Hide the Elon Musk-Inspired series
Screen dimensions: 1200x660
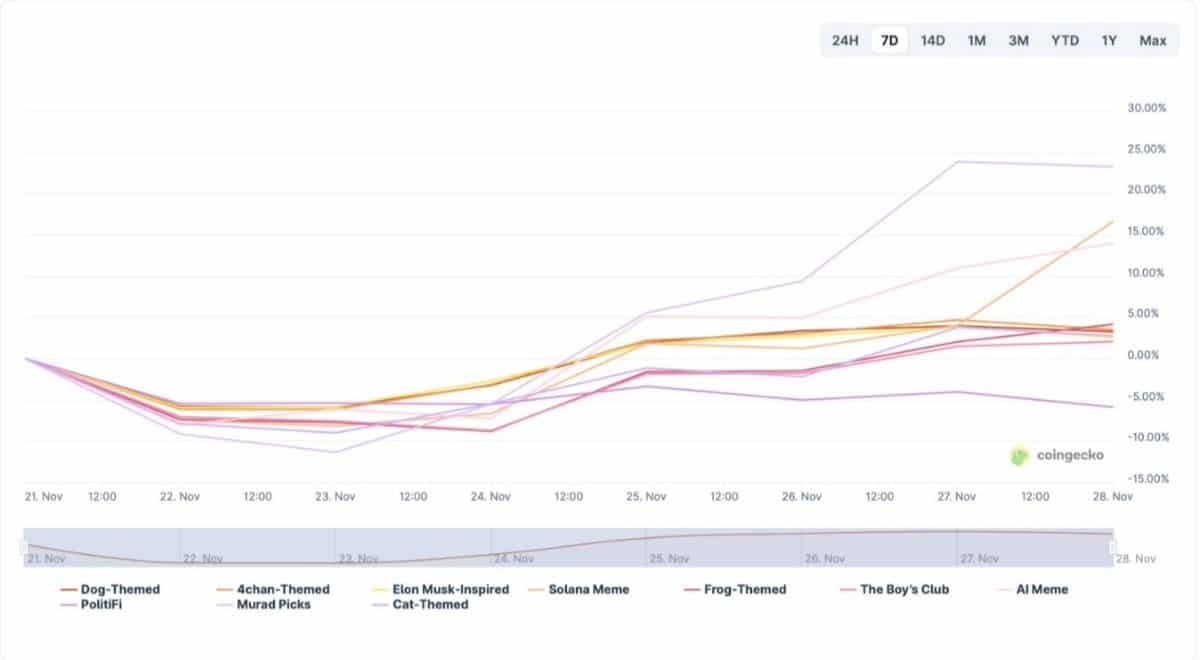[449, 589]
